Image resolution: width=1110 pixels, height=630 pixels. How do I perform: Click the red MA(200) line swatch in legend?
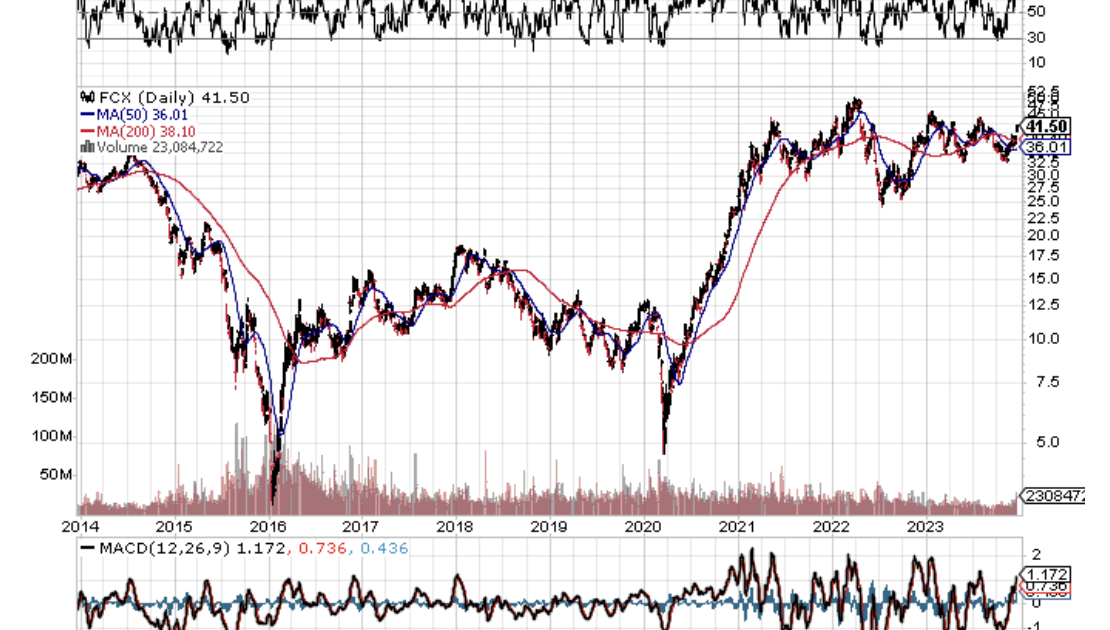[x=88, y=132]
